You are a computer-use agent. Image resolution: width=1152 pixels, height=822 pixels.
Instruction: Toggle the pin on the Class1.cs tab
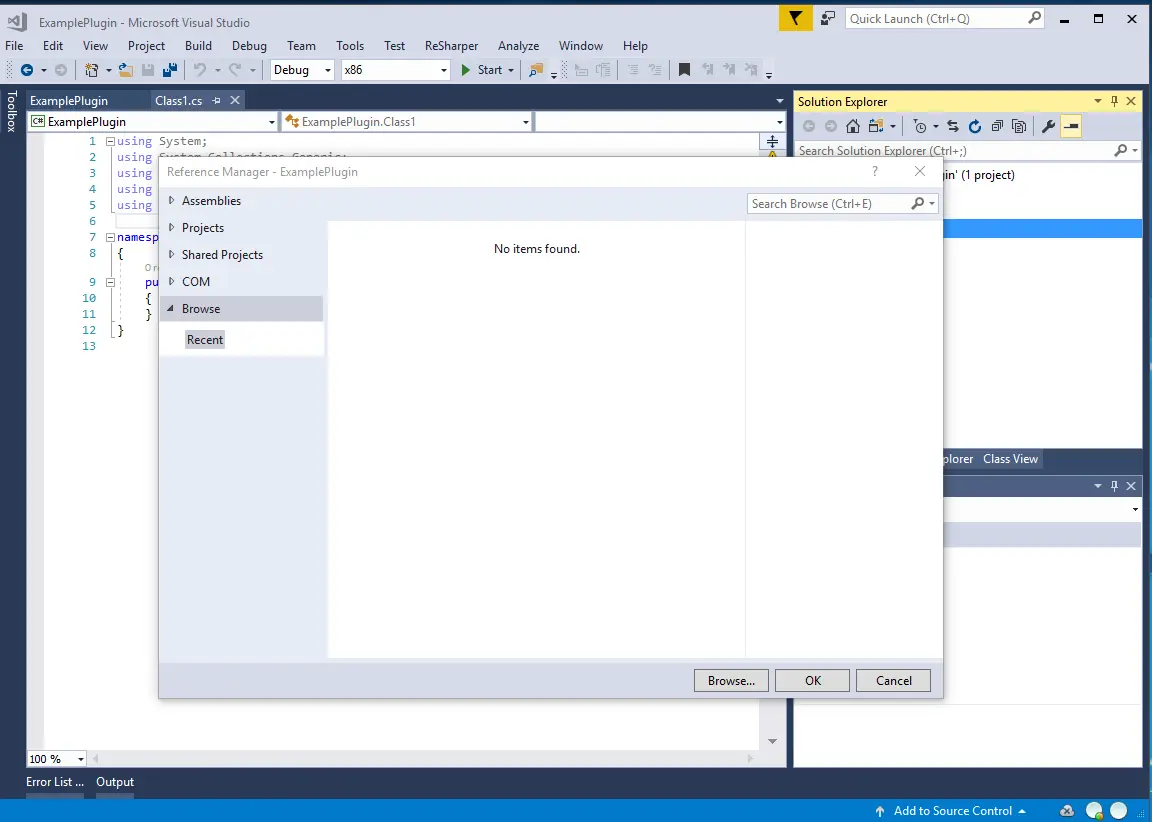(x=216, y=101)
